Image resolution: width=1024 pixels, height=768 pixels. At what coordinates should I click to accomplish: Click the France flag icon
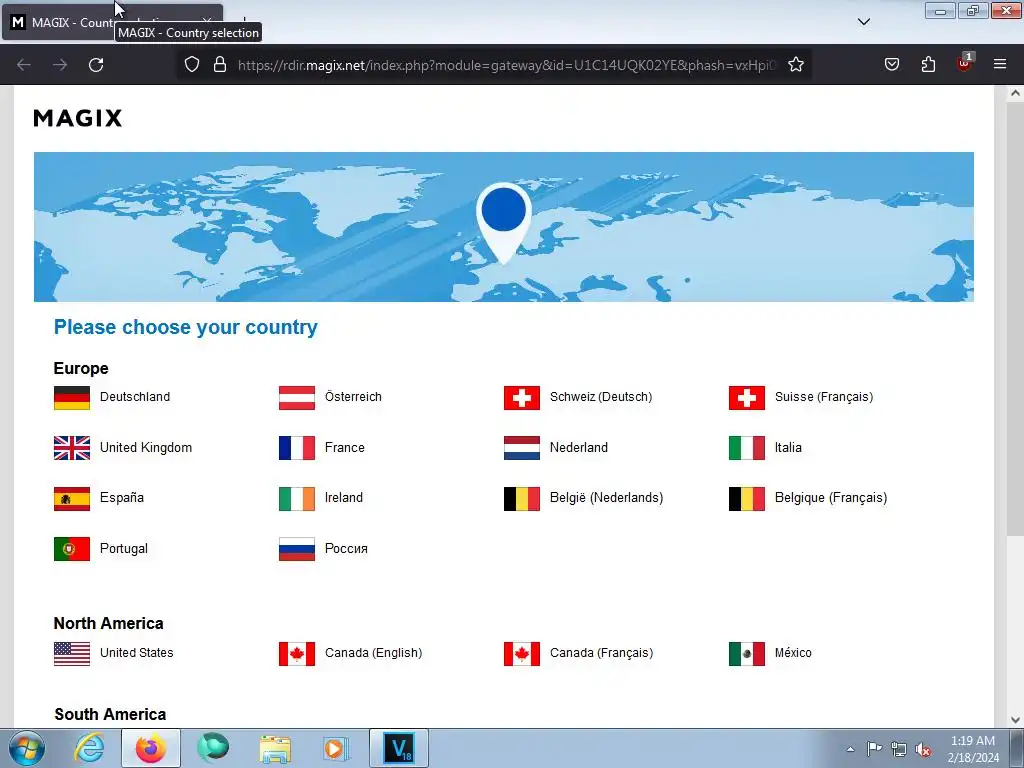pos(296,448)
